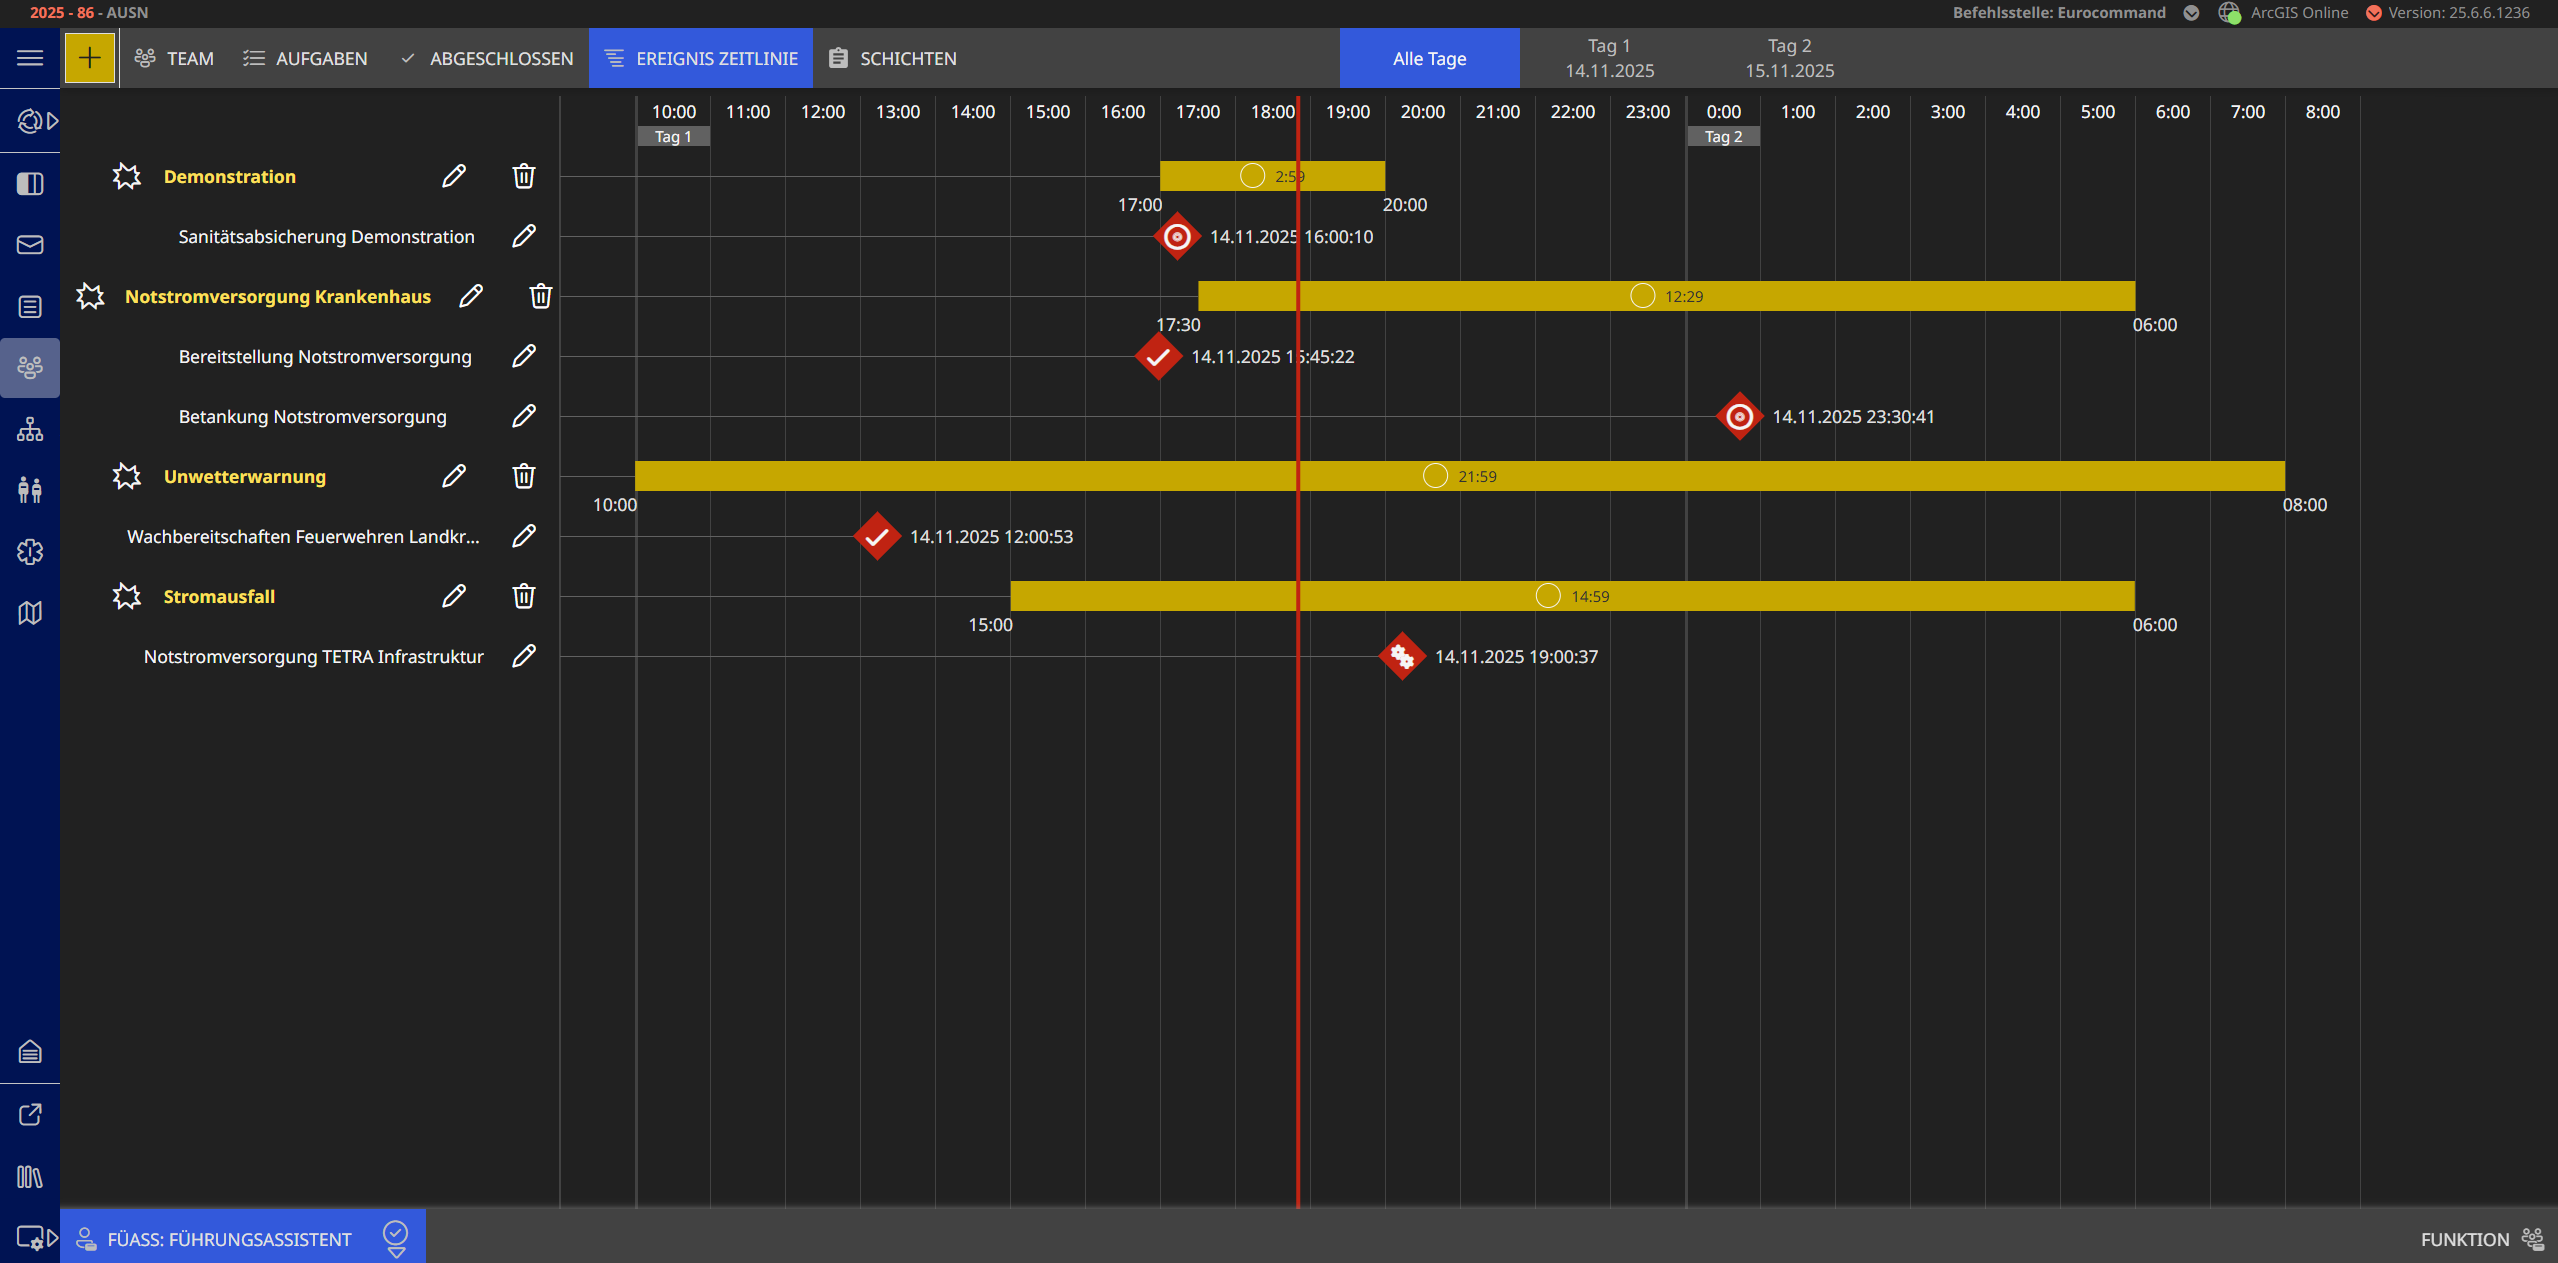This screenshot has width=2558, height=1263.
Task: Delete the Demonstration event
Action: coord(523,176)
